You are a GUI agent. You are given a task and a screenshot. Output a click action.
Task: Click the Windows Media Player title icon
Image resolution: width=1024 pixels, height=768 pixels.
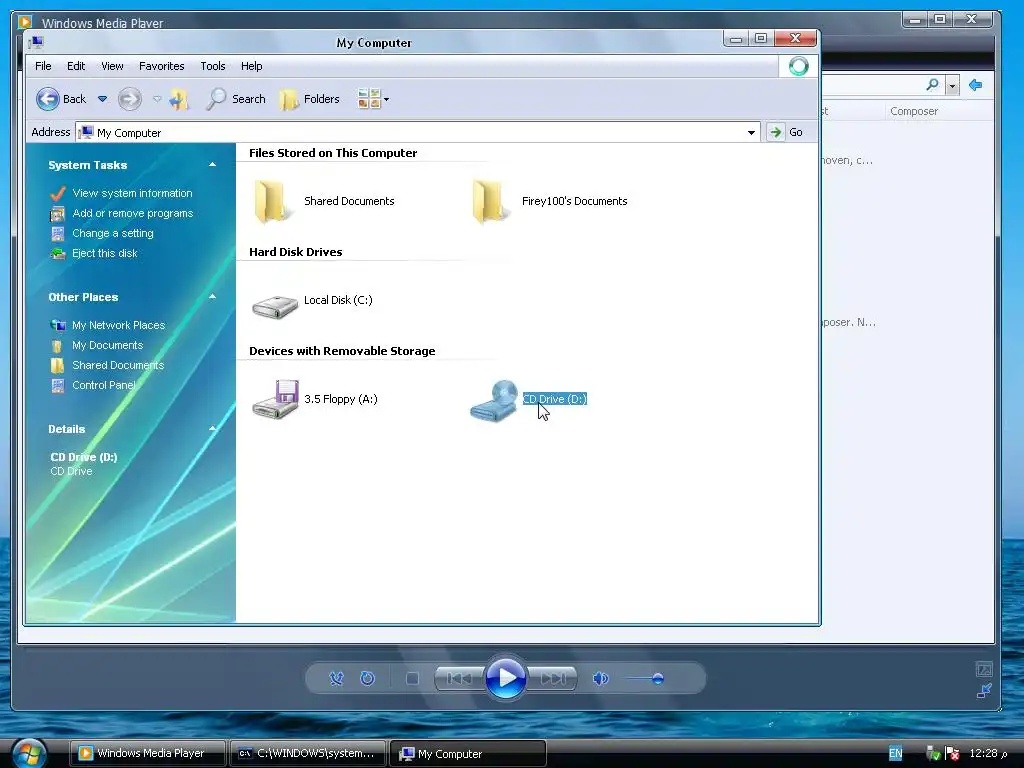(25, 22)
